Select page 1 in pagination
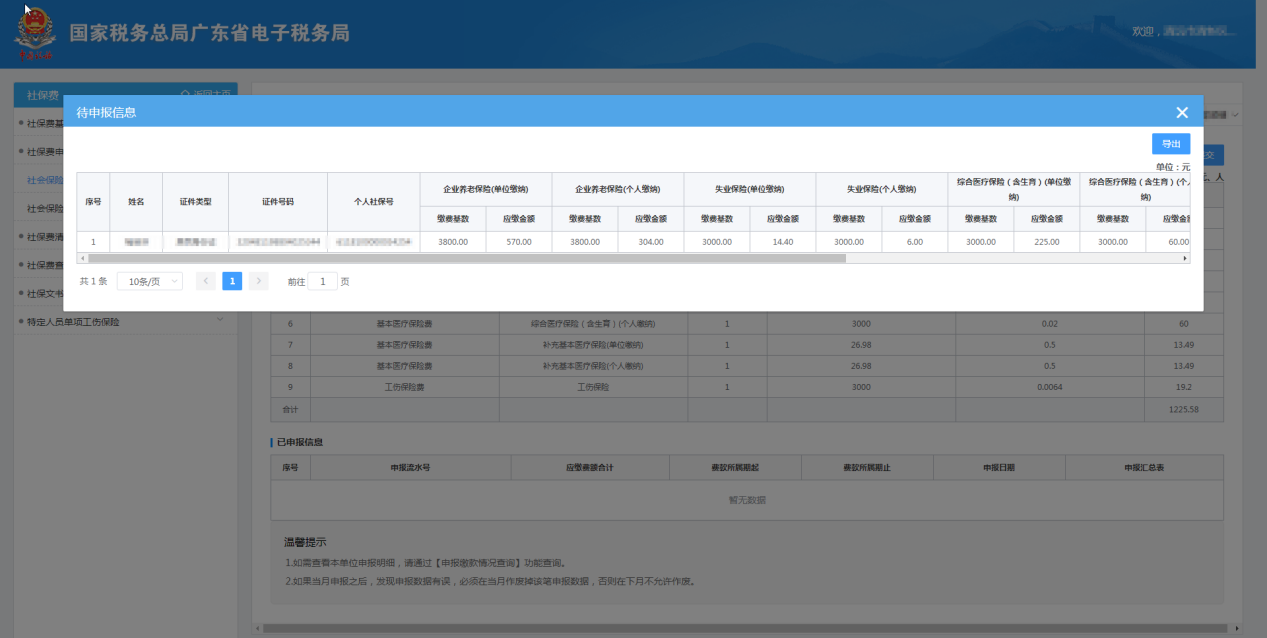1267x638 pixels. point(232,282)
